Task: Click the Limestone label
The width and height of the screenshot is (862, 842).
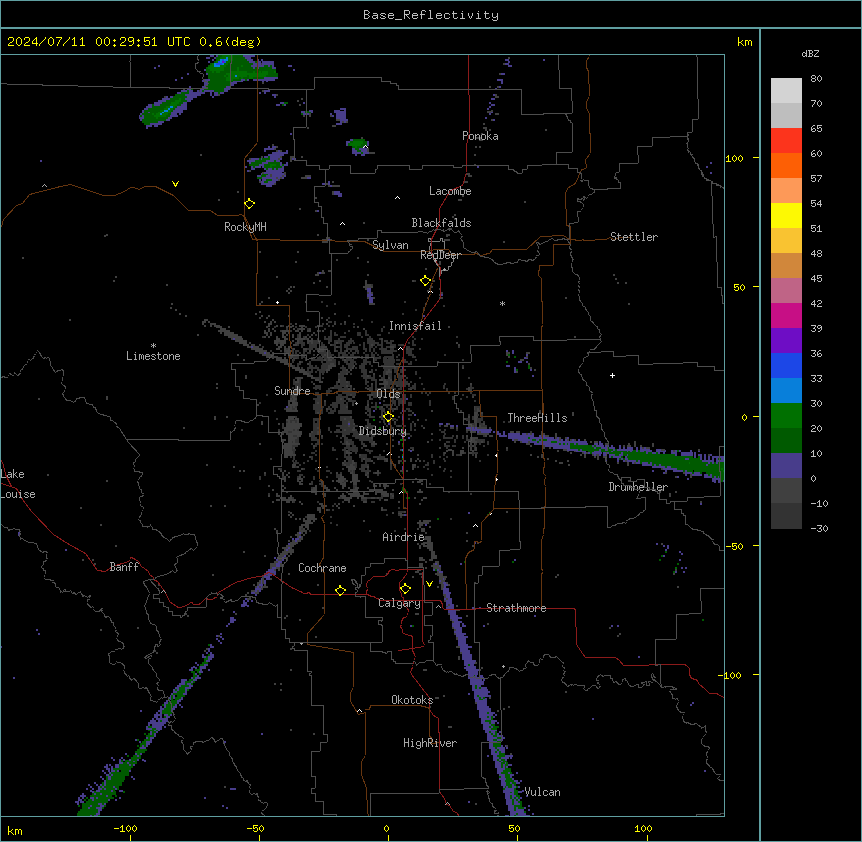Action: click(x=153, y=356)
